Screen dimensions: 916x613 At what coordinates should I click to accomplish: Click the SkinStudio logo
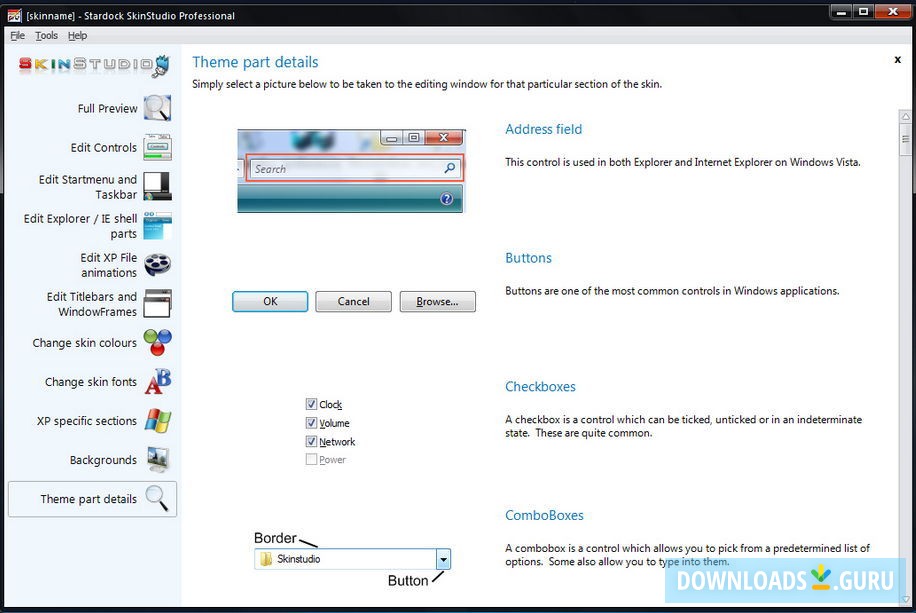click(x=93, y=65)
